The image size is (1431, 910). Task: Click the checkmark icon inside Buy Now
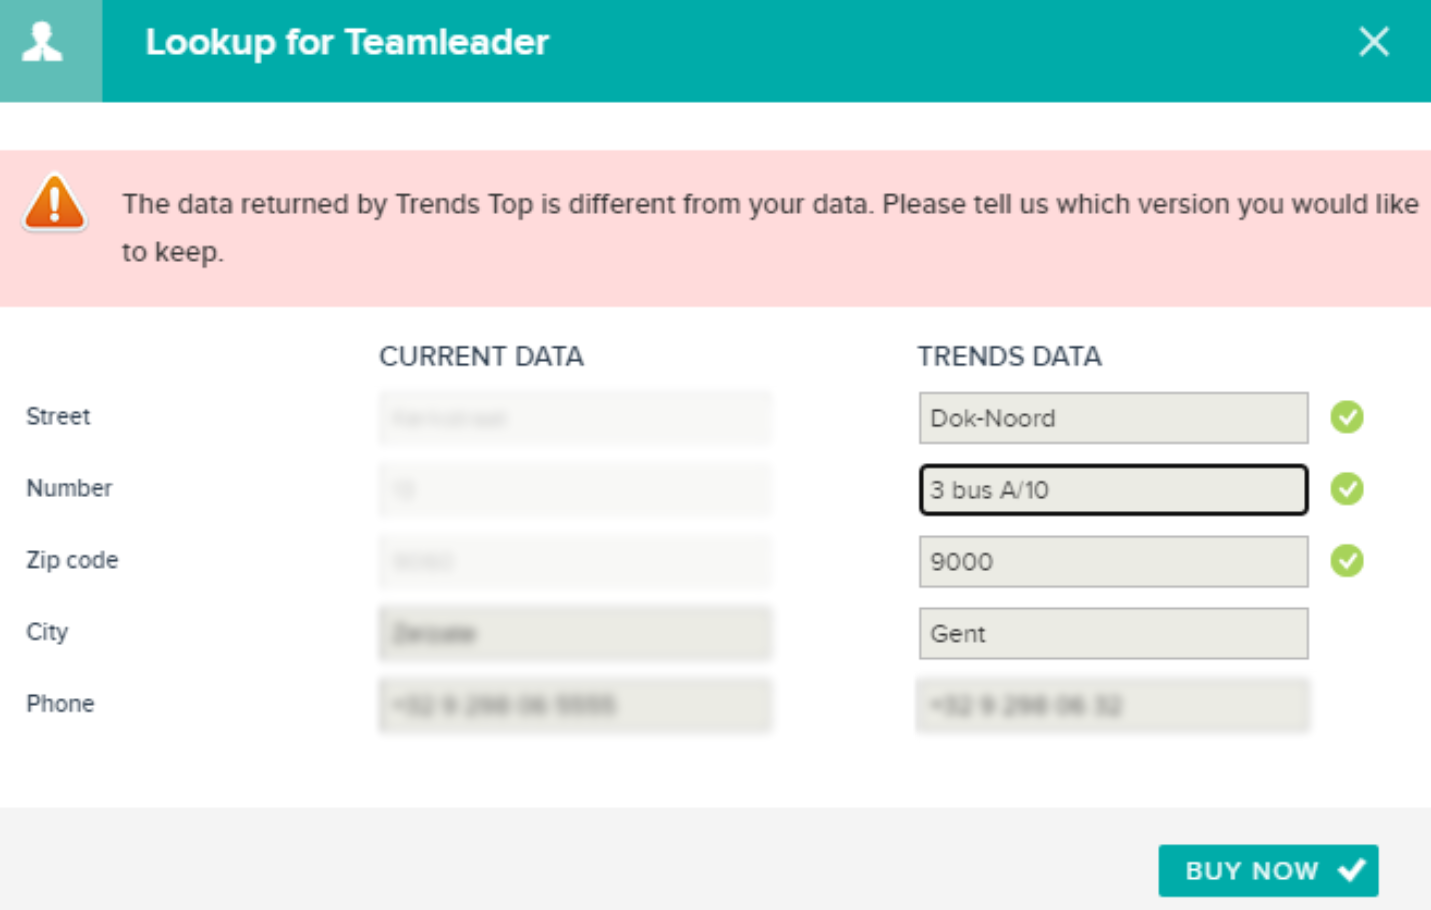pos(1351,870)
